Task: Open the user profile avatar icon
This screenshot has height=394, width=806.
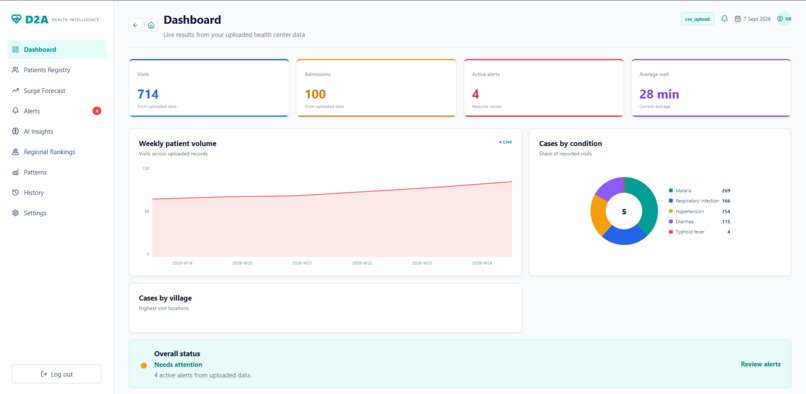Action: pos(784,19)
